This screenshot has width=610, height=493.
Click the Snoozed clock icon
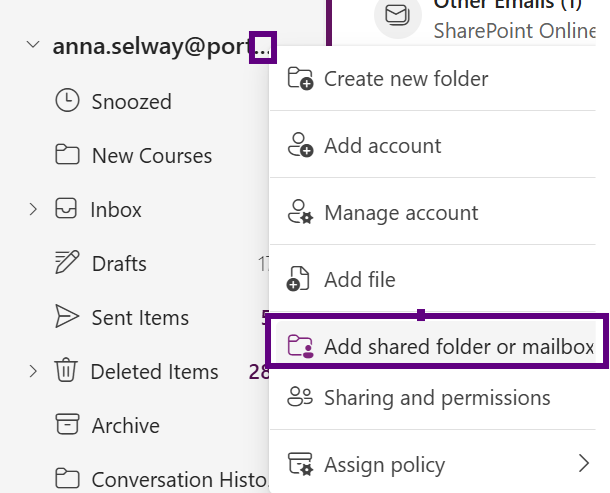[67, 101]
